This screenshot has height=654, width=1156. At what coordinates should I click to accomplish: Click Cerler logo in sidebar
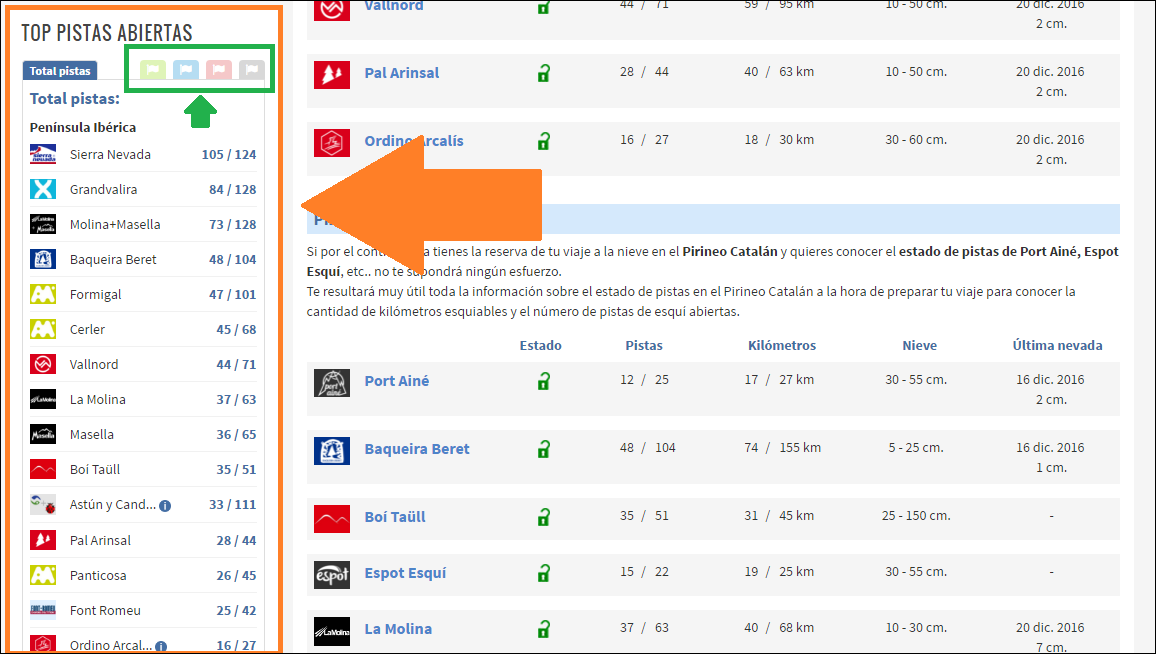click(x=43, y=329)
